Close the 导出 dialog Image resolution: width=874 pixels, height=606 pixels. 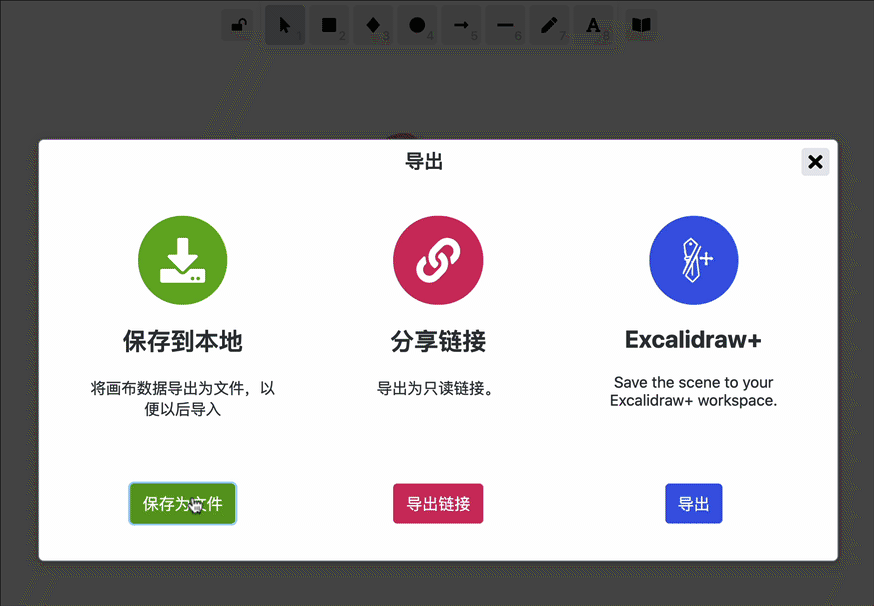click(815, 162)
